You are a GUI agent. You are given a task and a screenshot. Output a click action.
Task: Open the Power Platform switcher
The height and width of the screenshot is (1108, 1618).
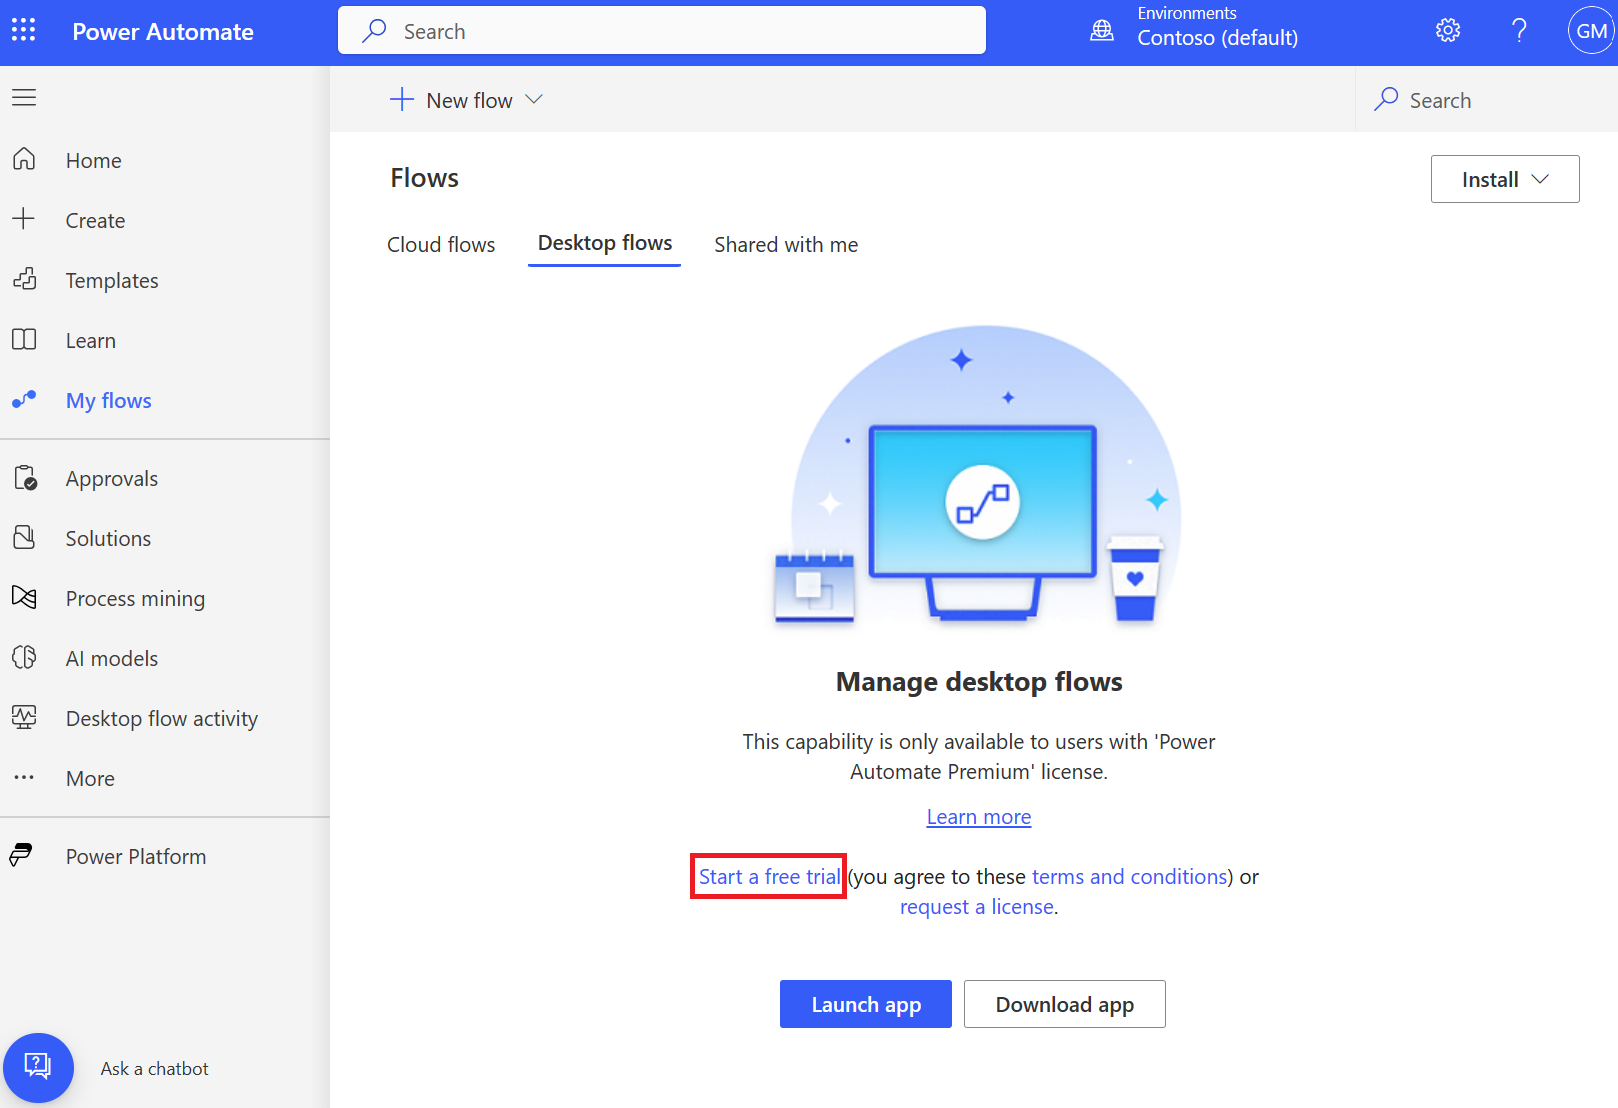[135, 856]
